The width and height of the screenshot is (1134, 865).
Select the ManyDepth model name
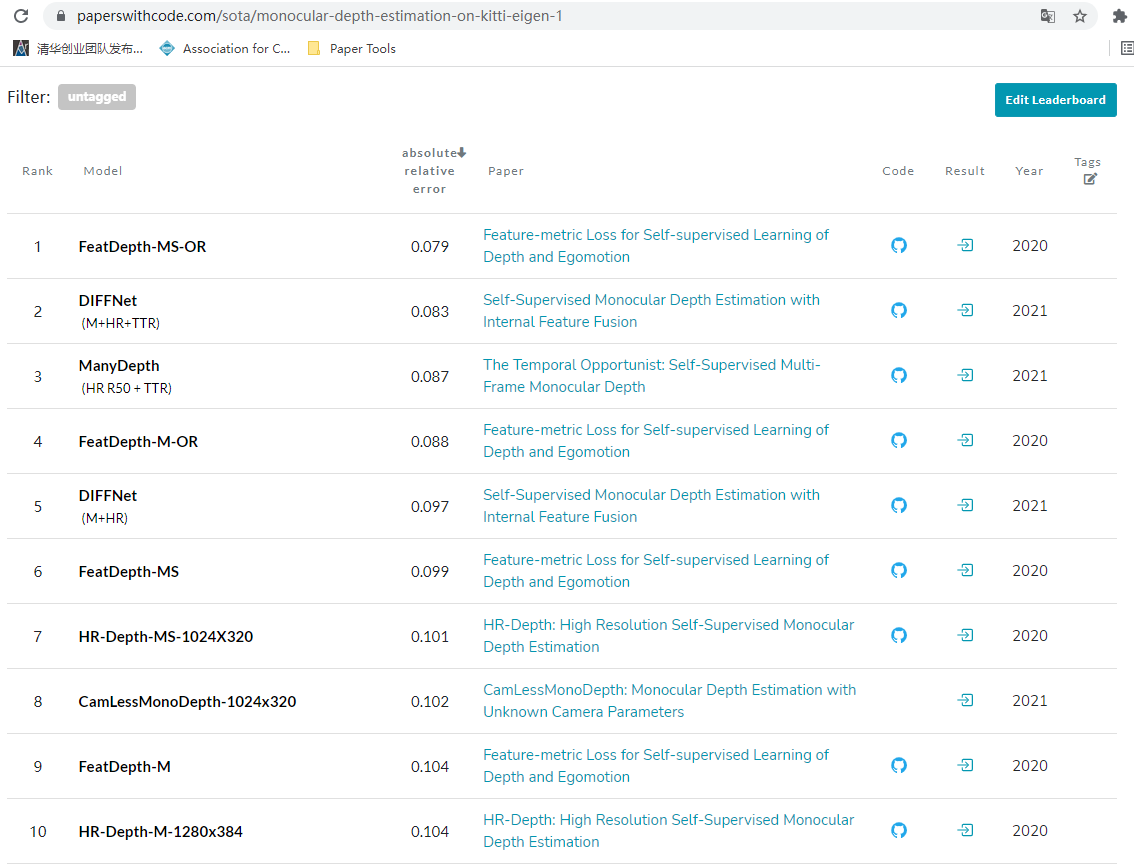[119, 366]
